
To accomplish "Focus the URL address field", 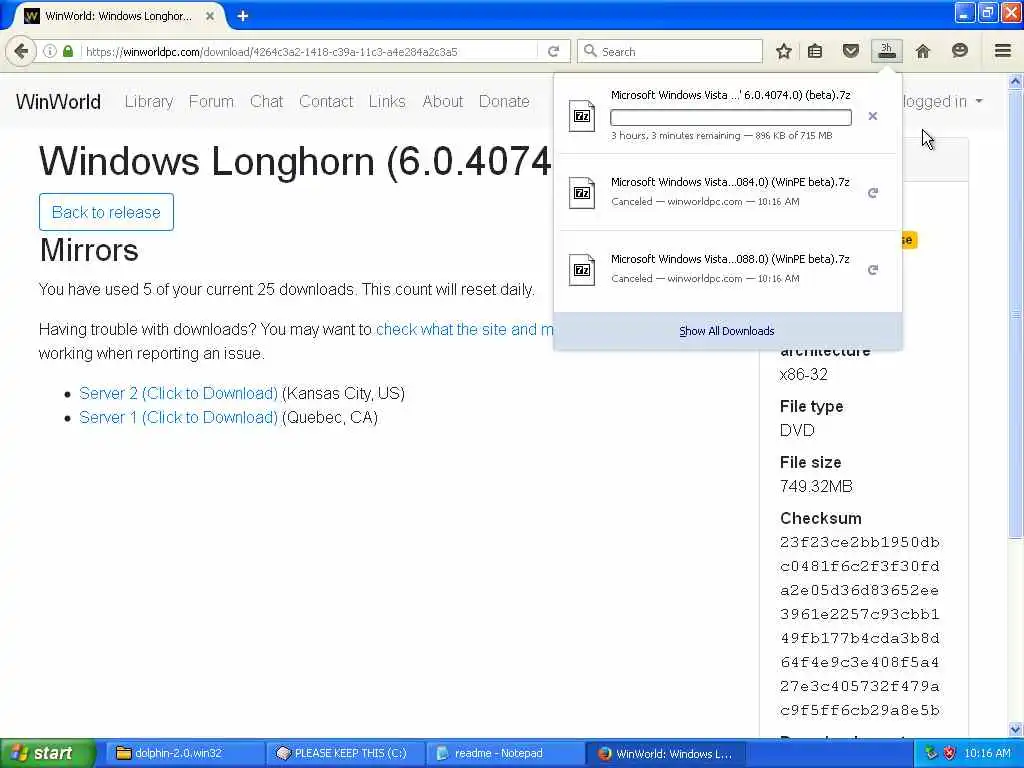I will [x=310, y=51].
